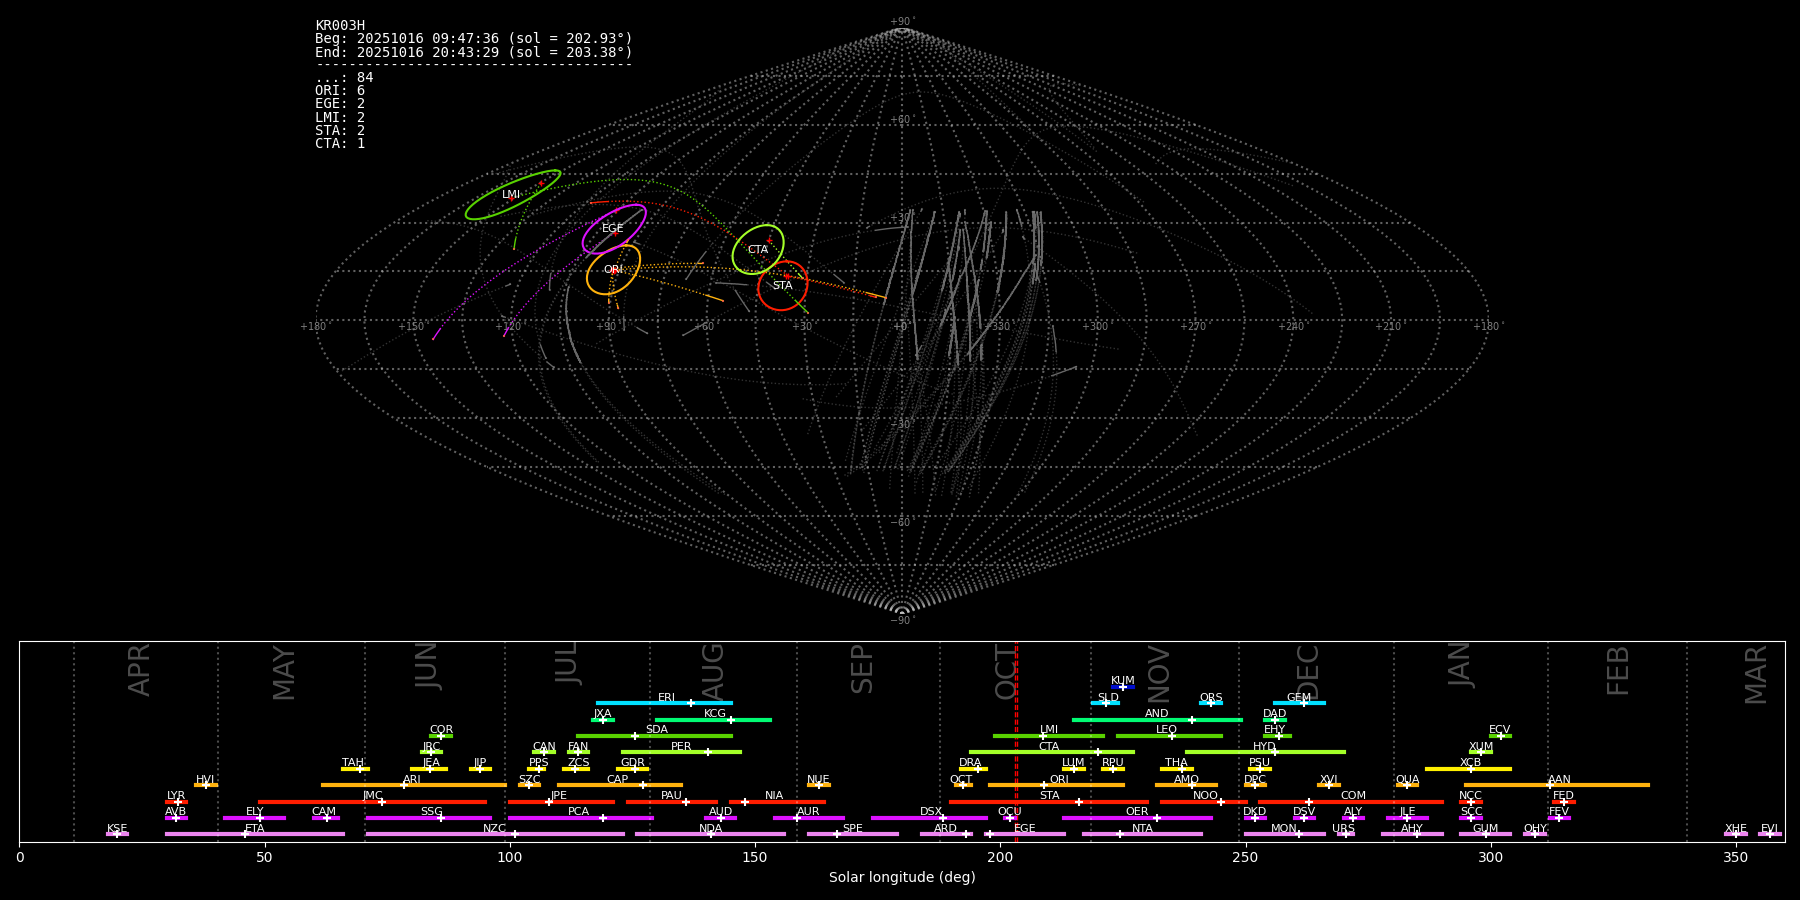Click the 'CTA: 1' count in header
Image resolution: width=1800 pixels, height=900 pixels.
[x=340, y=143]
